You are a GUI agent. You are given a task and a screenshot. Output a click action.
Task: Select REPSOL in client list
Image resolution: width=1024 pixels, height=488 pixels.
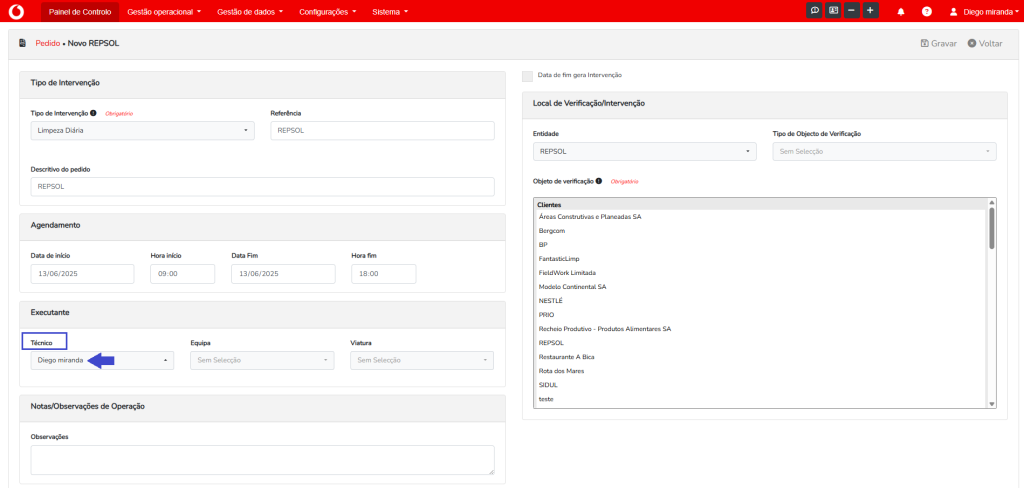(x=552, y=343)
